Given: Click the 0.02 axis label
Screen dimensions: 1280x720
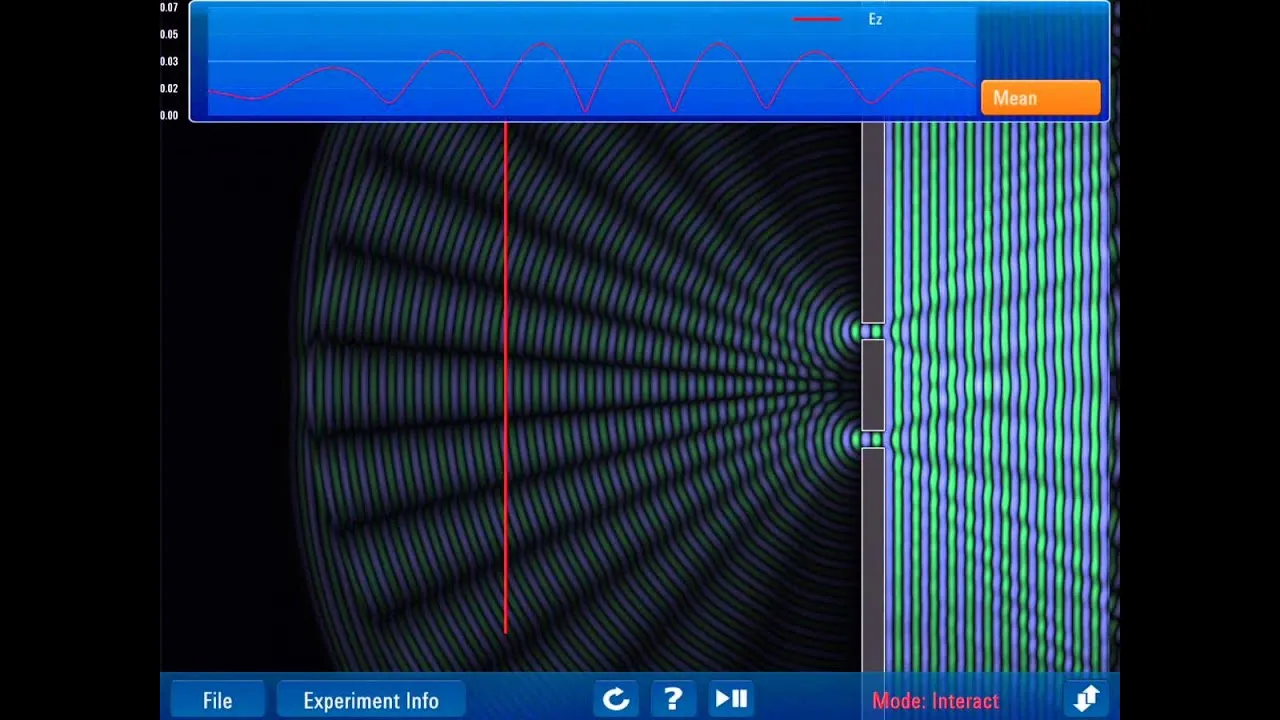Looking at the screenshot, I should point(169,88).
